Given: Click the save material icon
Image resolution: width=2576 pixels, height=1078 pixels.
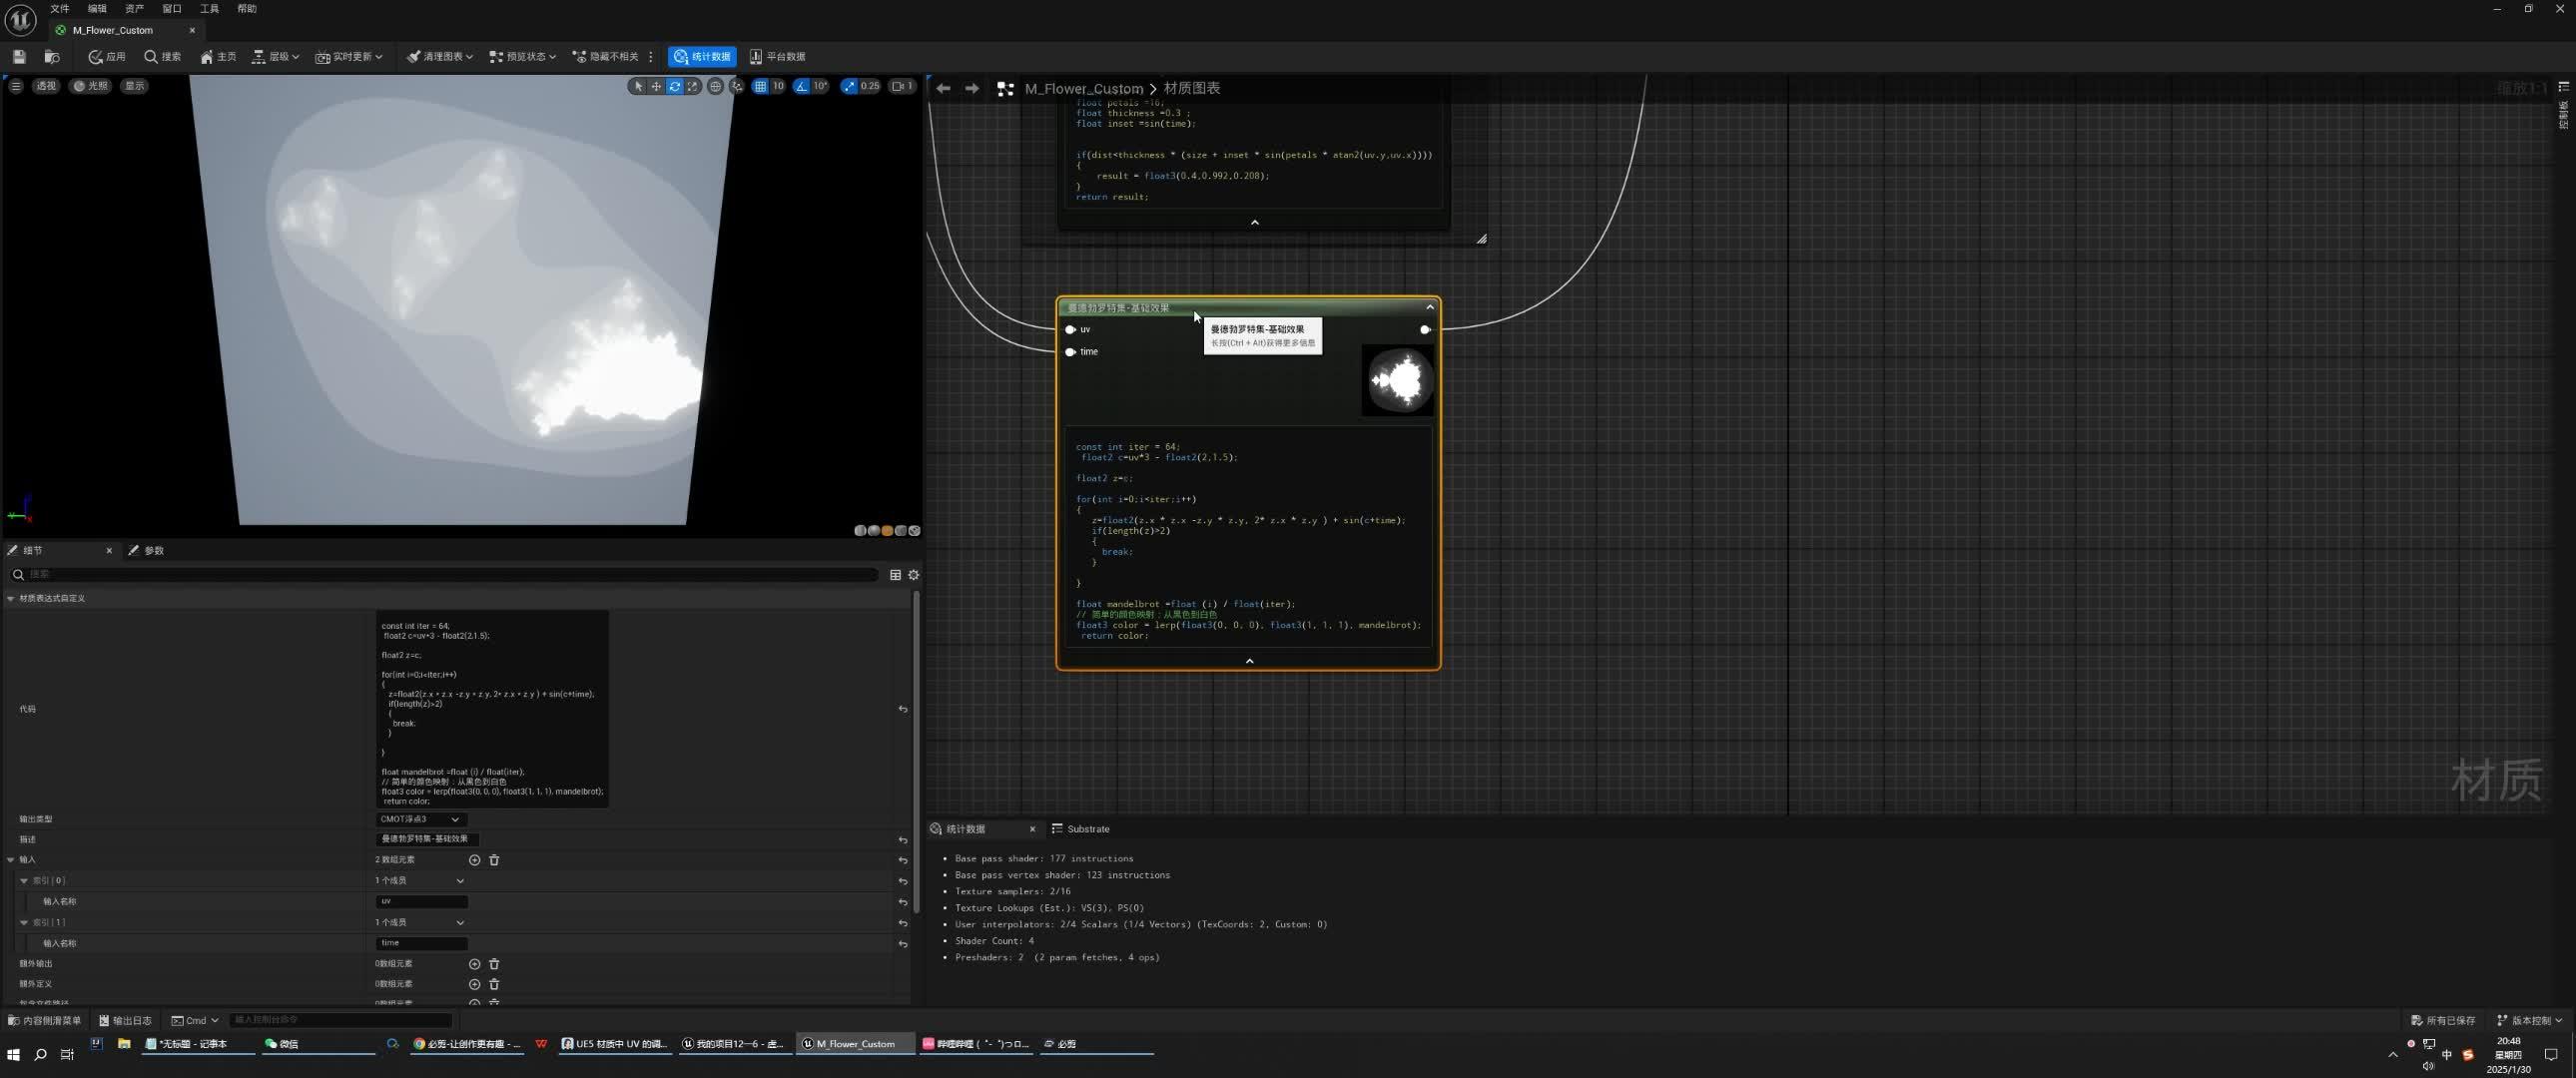Looking at the screenshot, I should tap(19, 57).
